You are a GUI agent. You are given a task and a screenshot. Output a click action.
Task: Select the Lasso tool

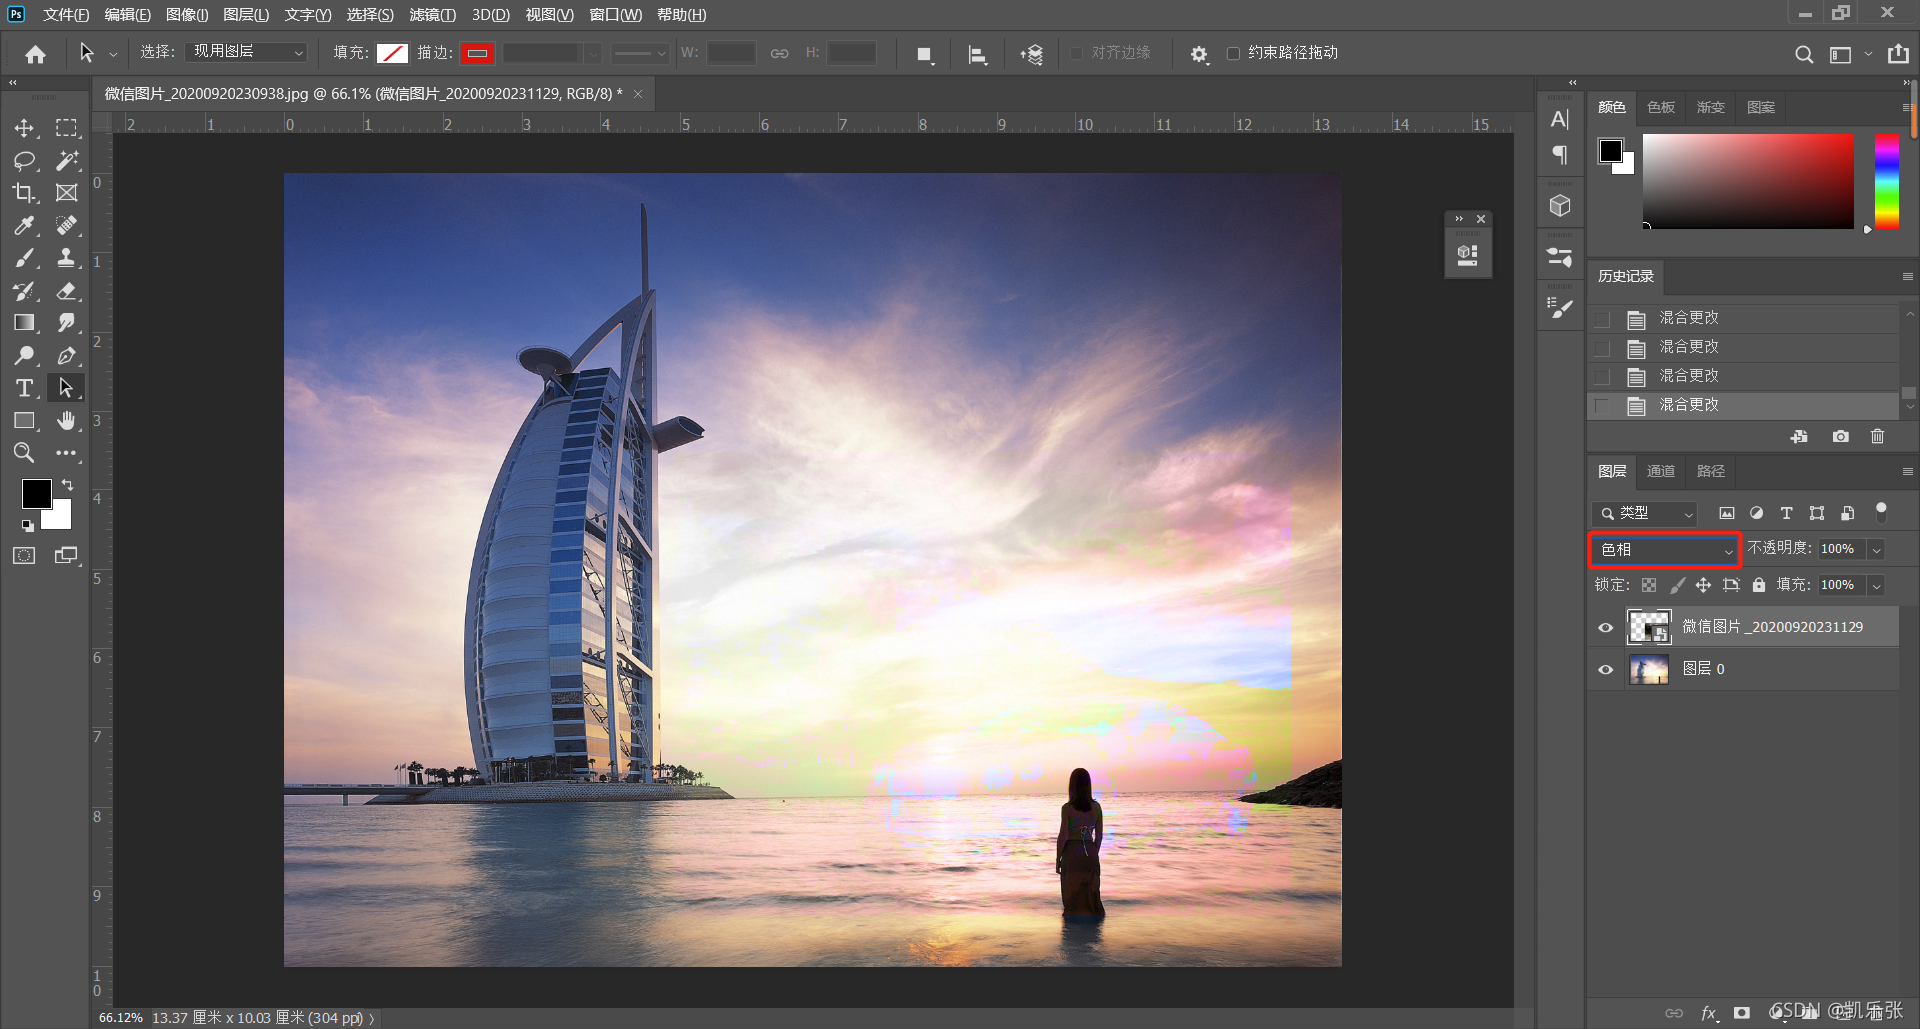pos(24,160)
